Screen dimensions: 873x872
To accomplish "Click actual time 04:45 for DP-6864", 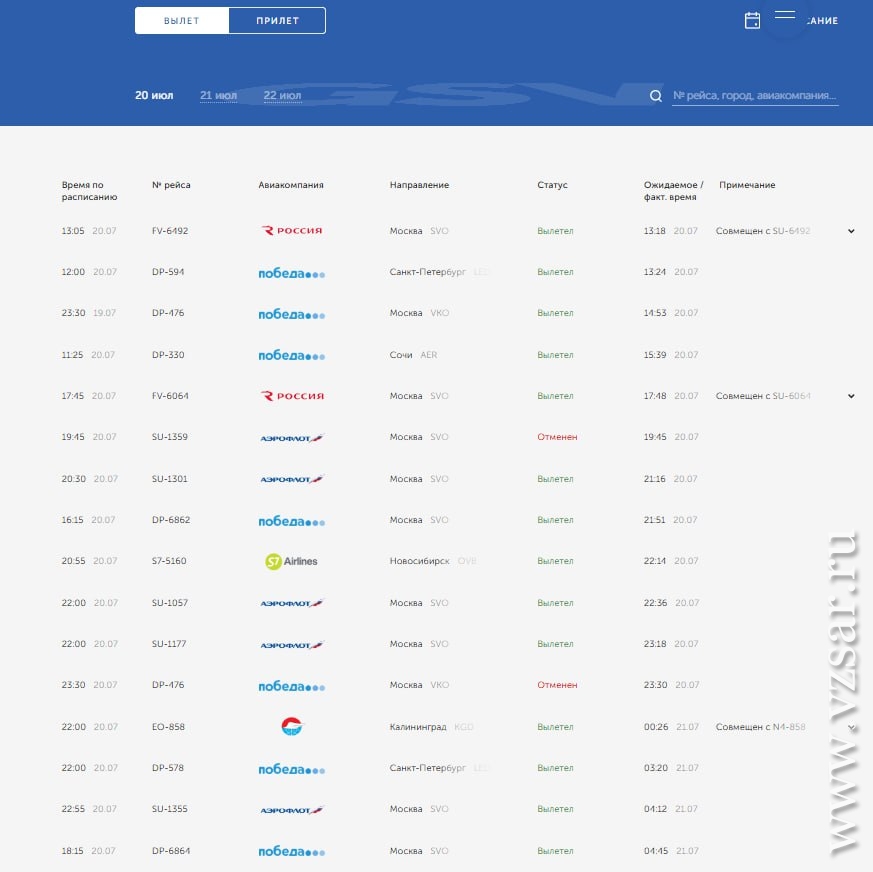I will coord(655,851).
